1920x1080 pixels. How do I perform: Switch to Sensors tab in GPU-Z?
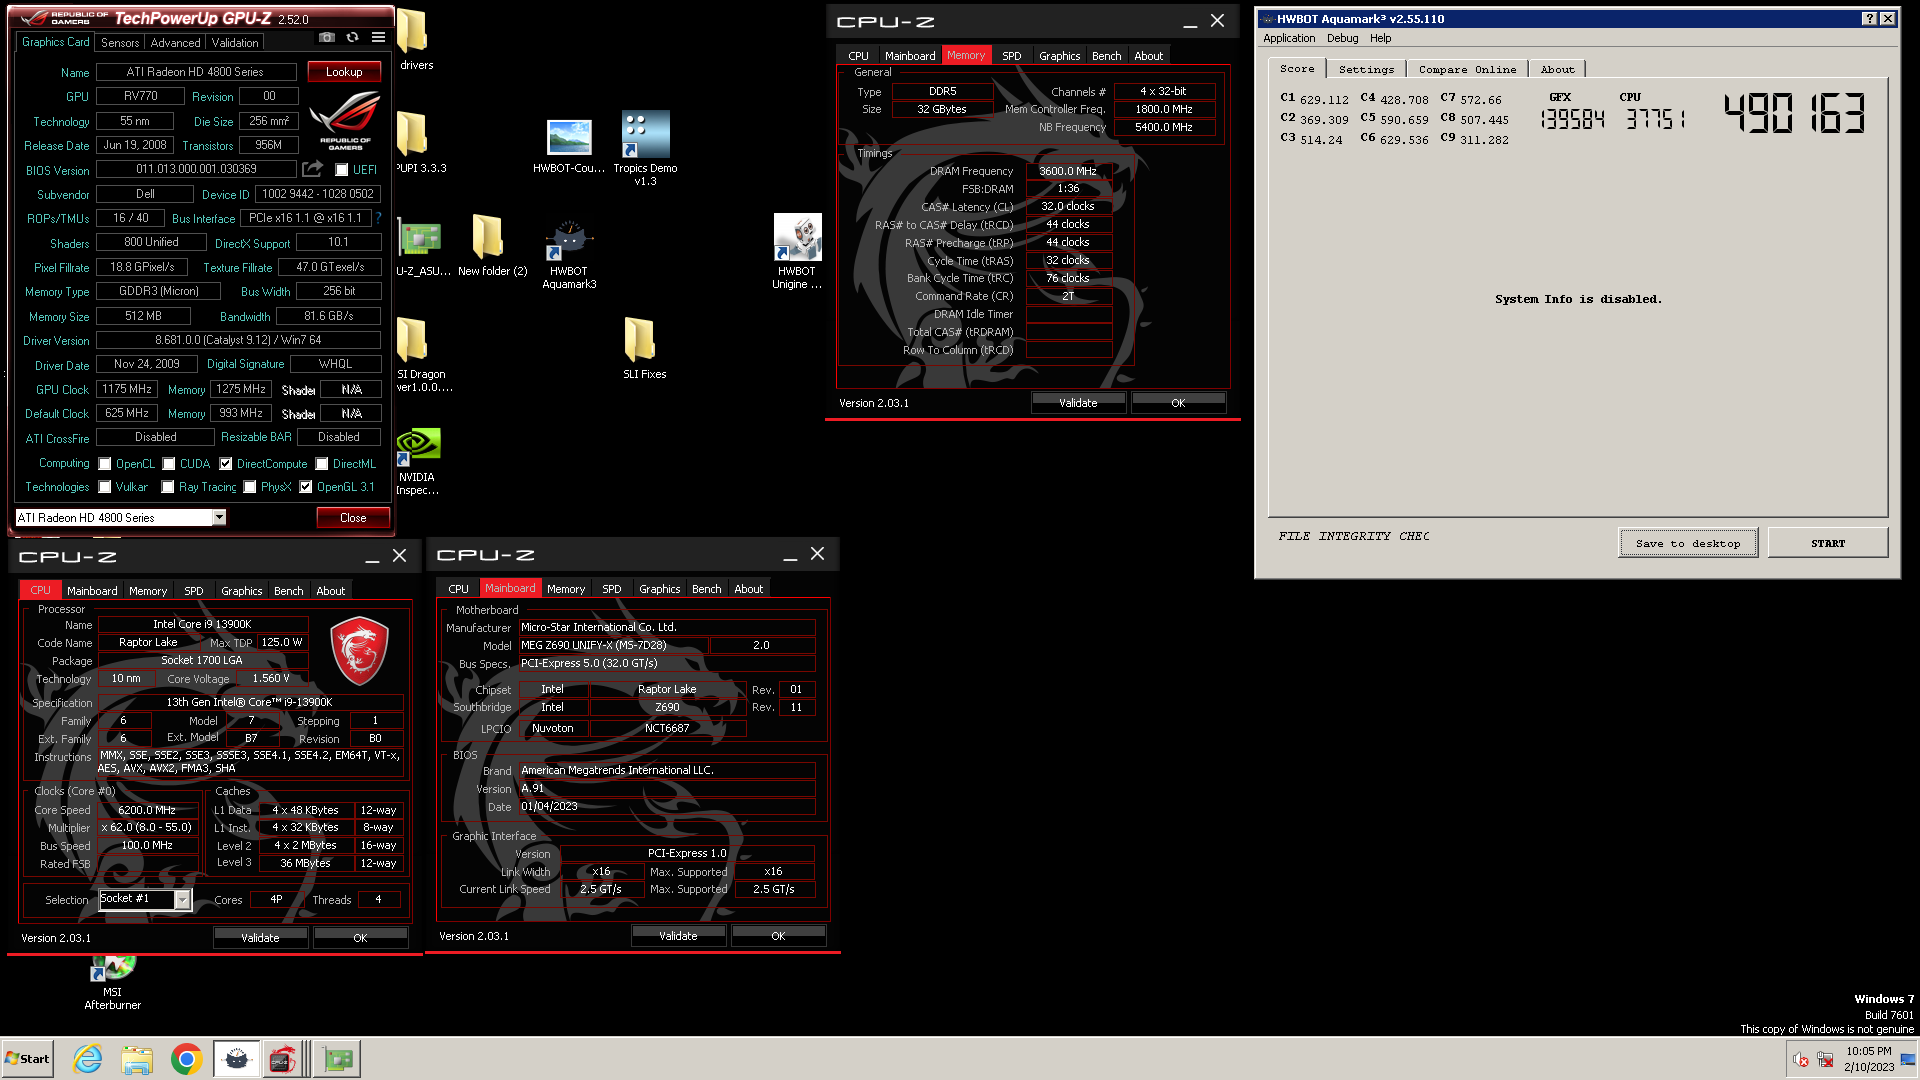[x=120, y=43]
